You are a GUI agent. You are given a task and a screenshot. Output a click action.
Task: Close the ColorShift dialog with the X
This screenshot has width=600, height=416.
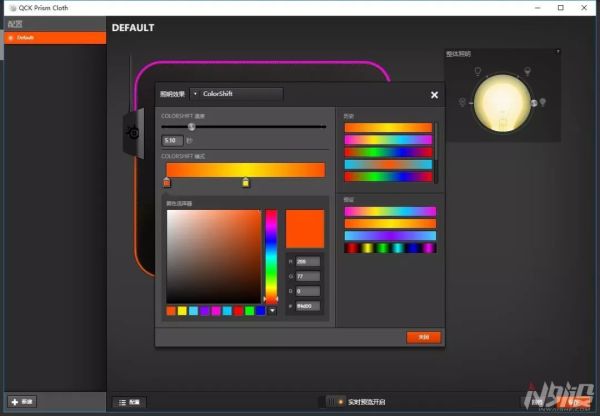point(434,95)
